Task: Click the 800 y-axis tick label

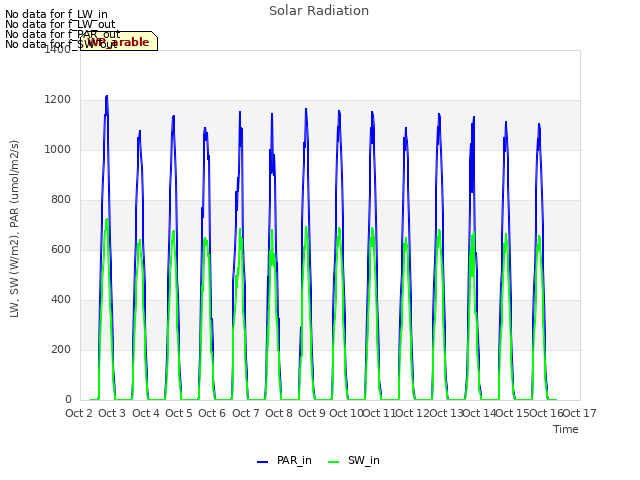Action: pyautogui.click(x=61, y=200)
